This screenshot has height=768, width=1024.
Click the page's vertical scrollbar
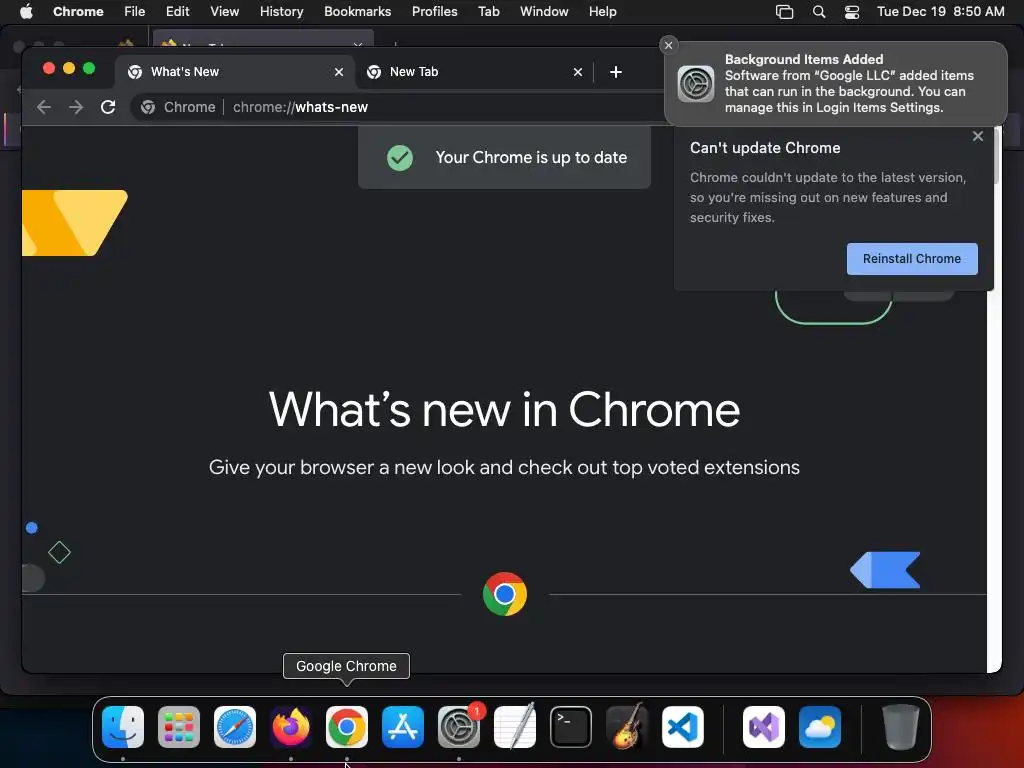click(997, 156)
